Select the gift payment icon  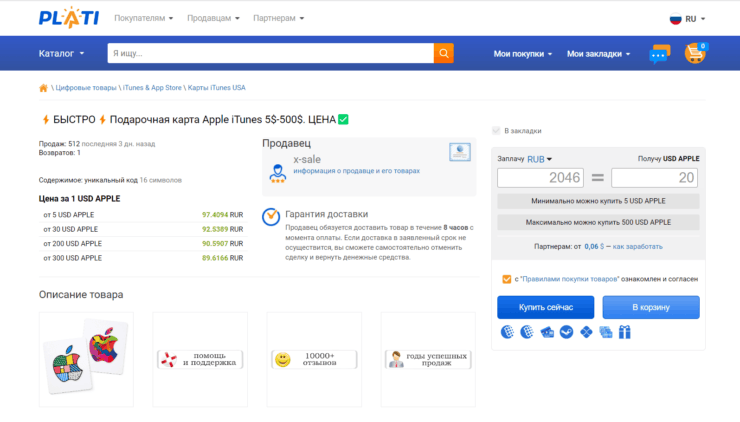[625, 332]
